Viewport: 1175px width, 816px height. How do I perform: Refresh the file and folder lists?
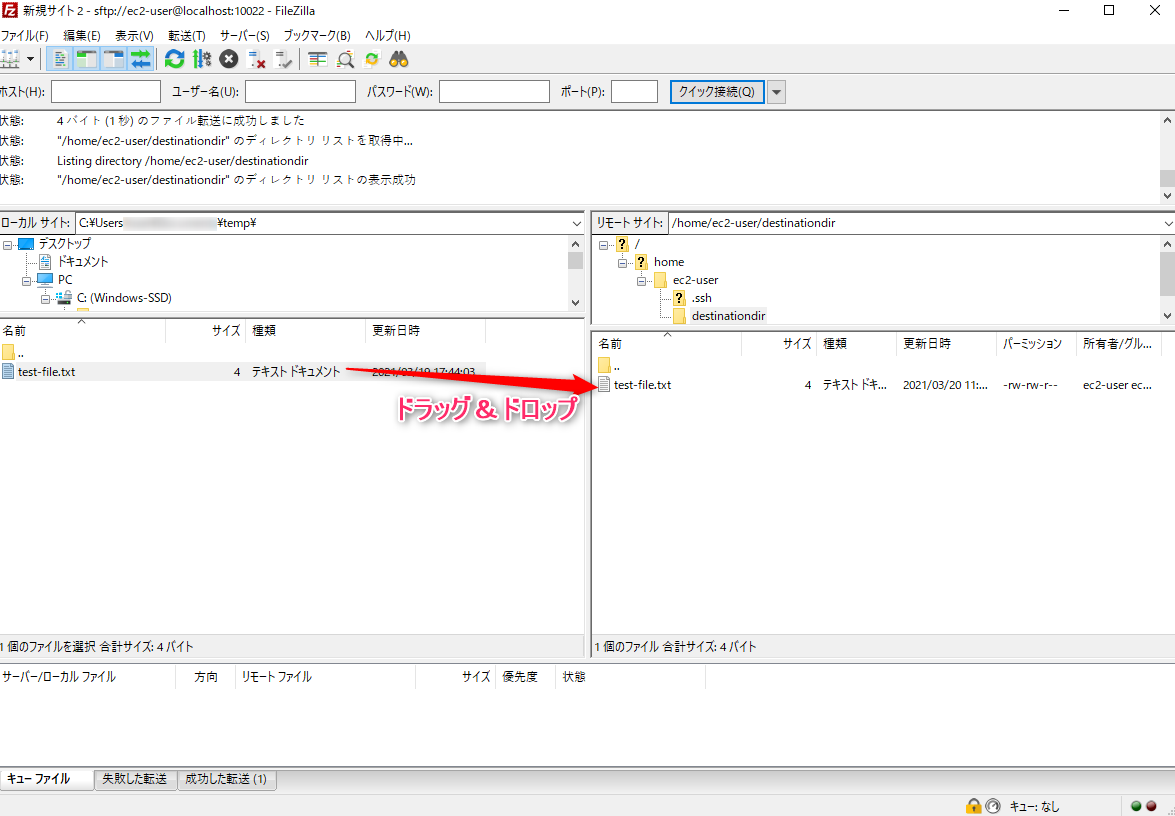[x=175, y=59]
